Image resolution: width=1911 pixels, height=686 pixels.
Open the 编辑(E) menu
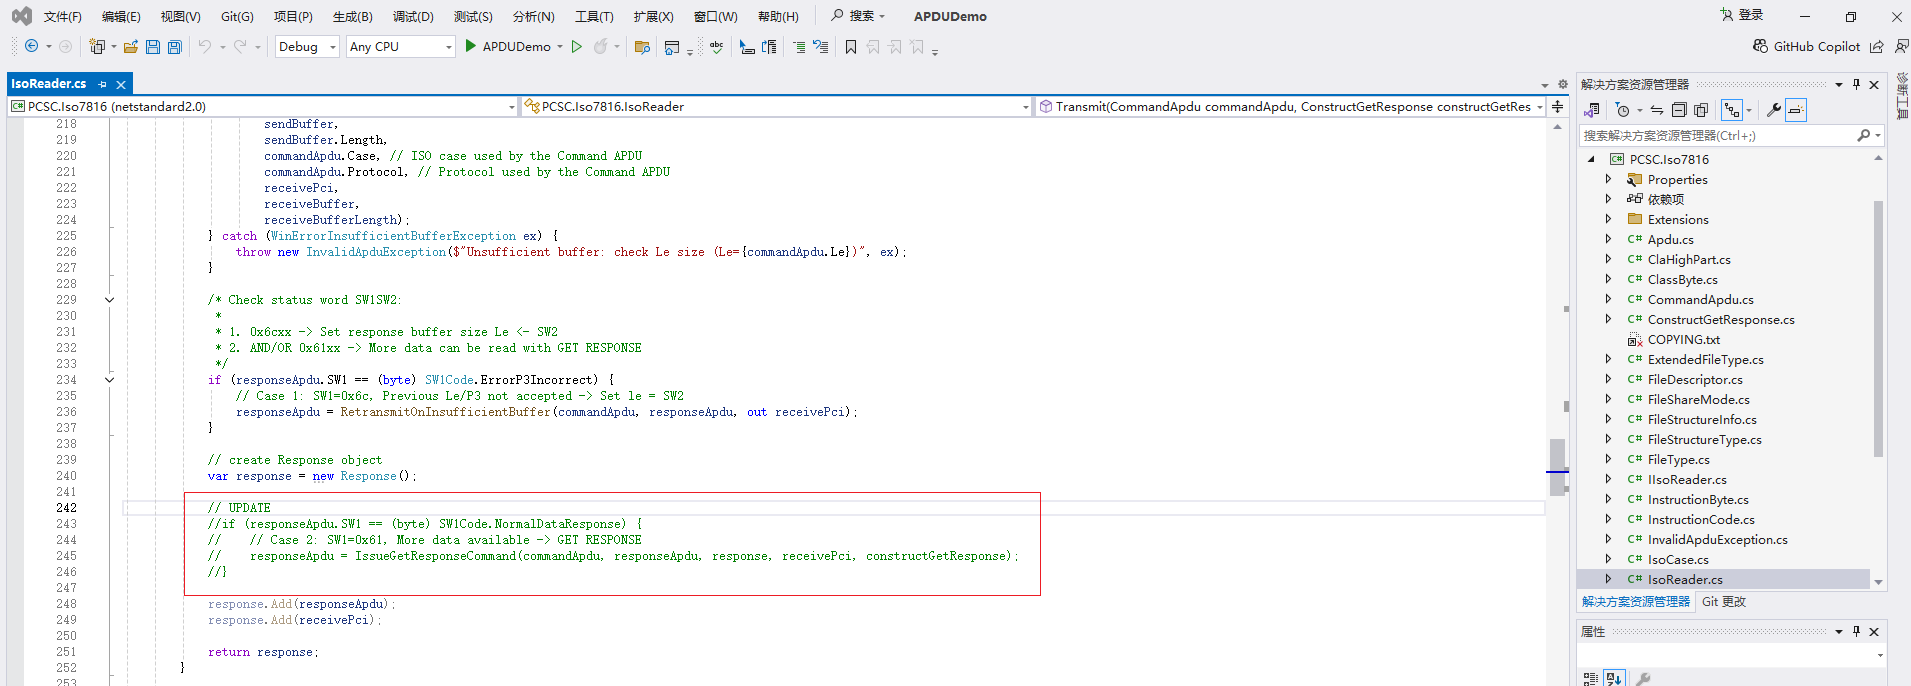coord(121,16)
